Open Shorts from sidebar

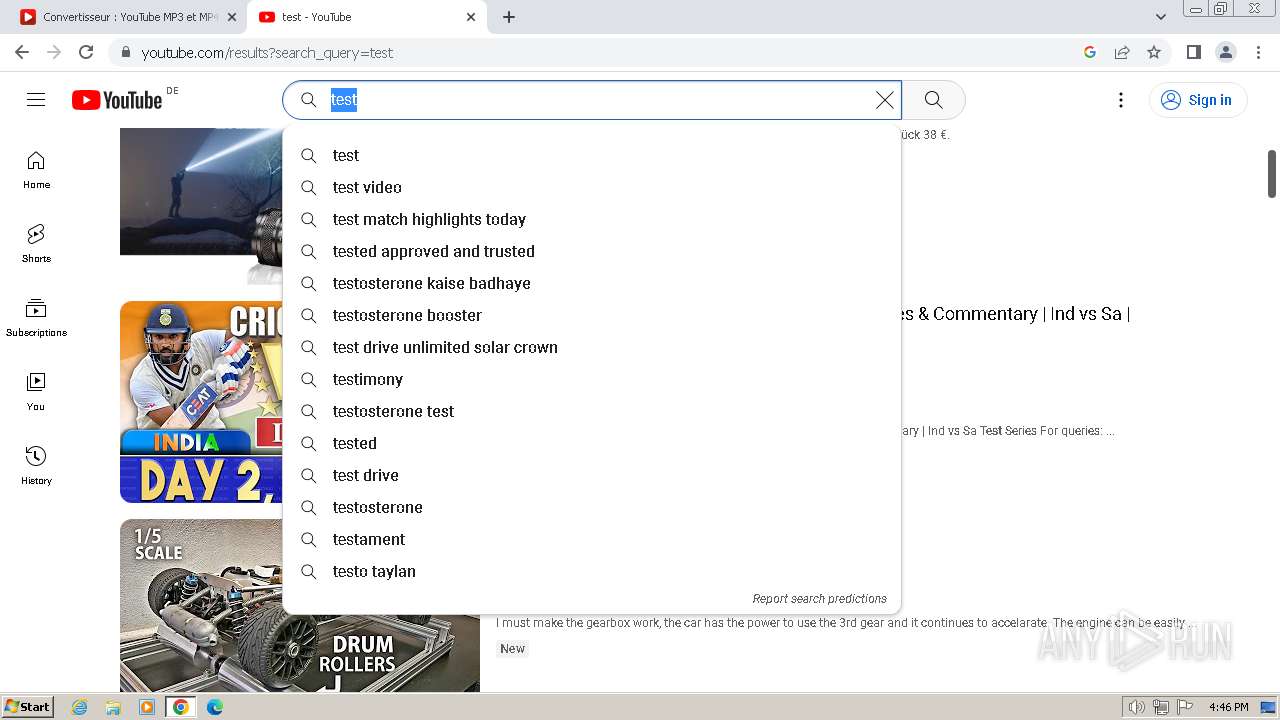click(36, 245)
